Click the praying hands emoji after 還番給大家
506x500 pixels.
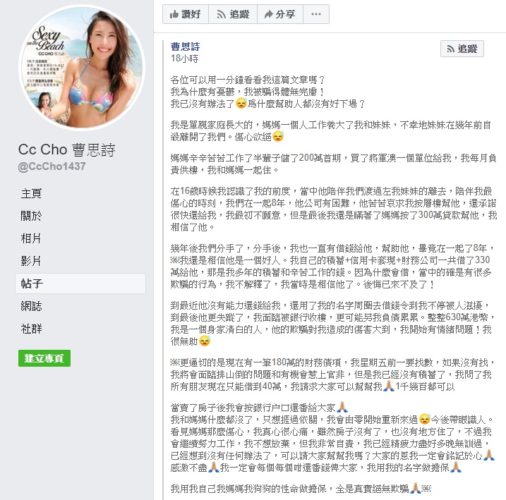tap(342, 407)
